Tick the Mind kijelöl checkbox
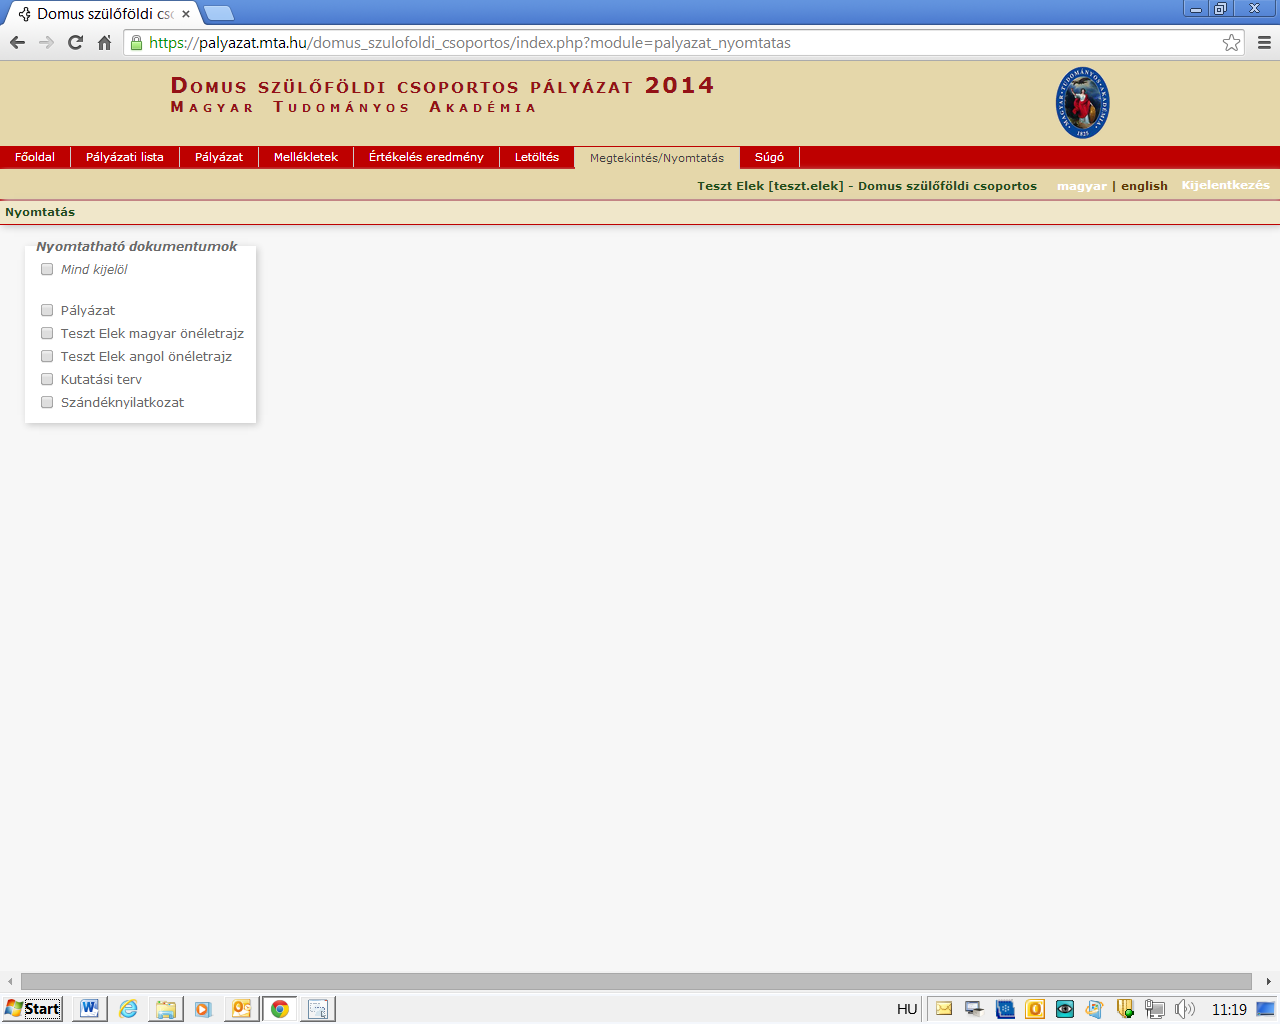Screen dimensions: 1280x1024 pos(47,269)
